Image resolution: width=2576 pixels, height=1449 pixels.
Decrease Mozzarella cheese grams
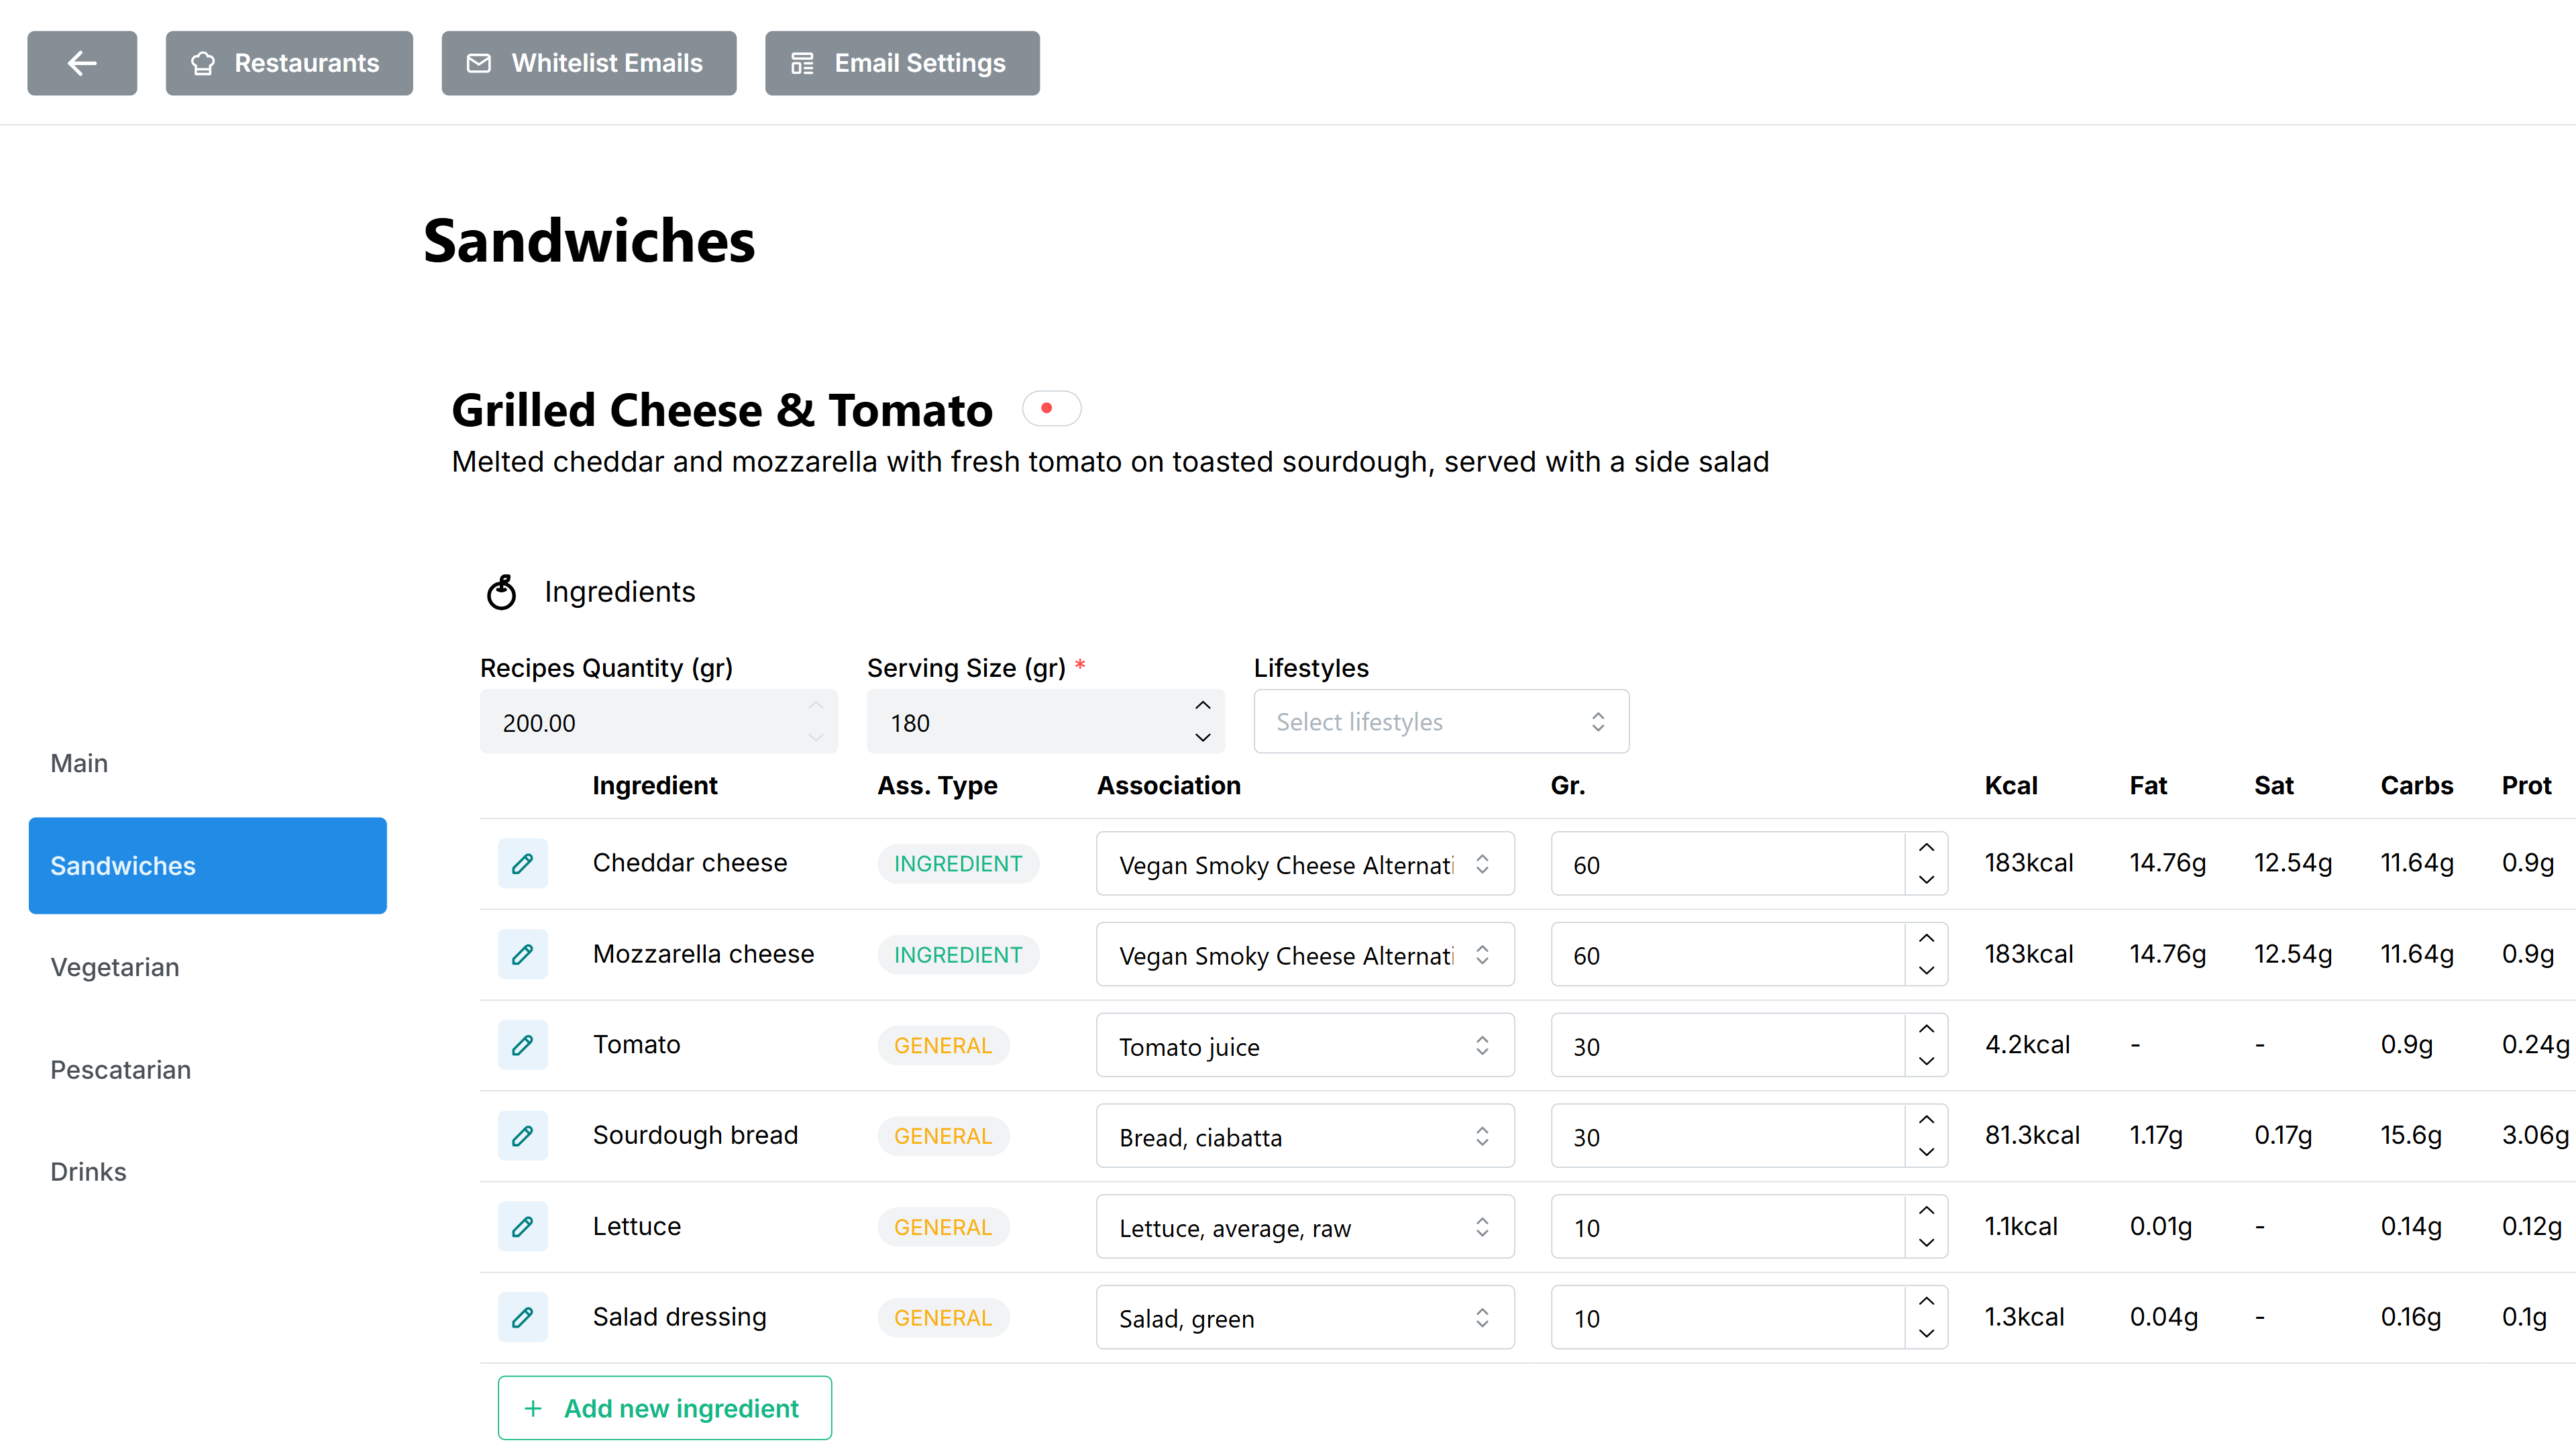click(1927, 971)
